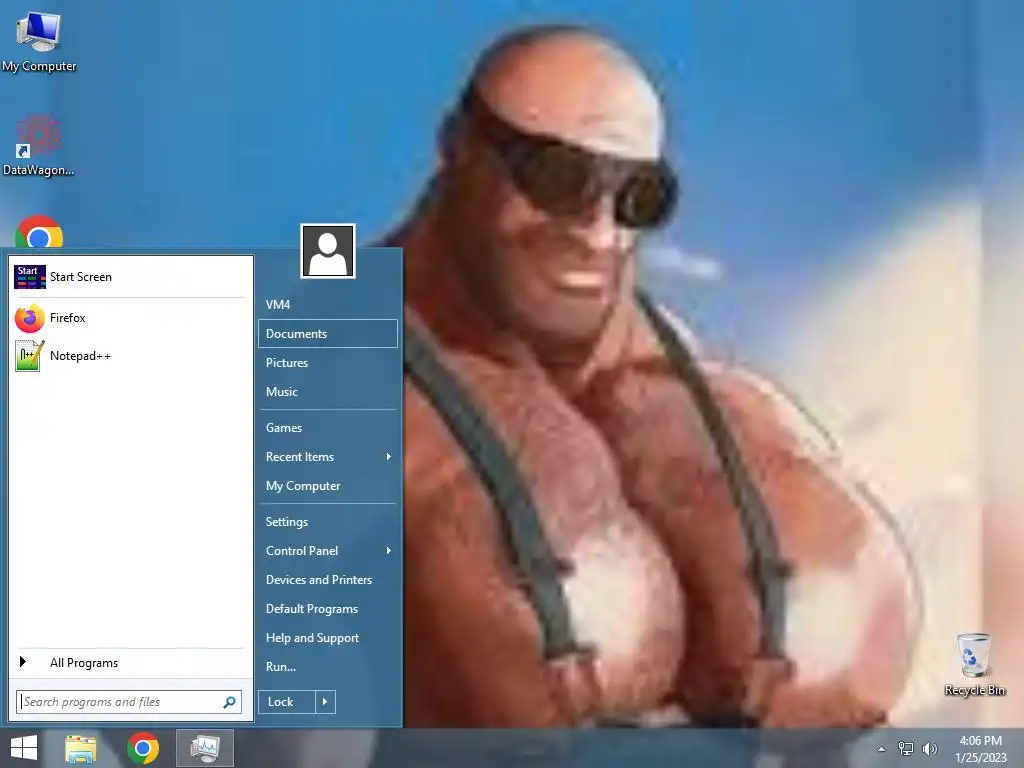Expand All Programs
The height and width of the screenshot is (768, 1024).
click(129, 663)
